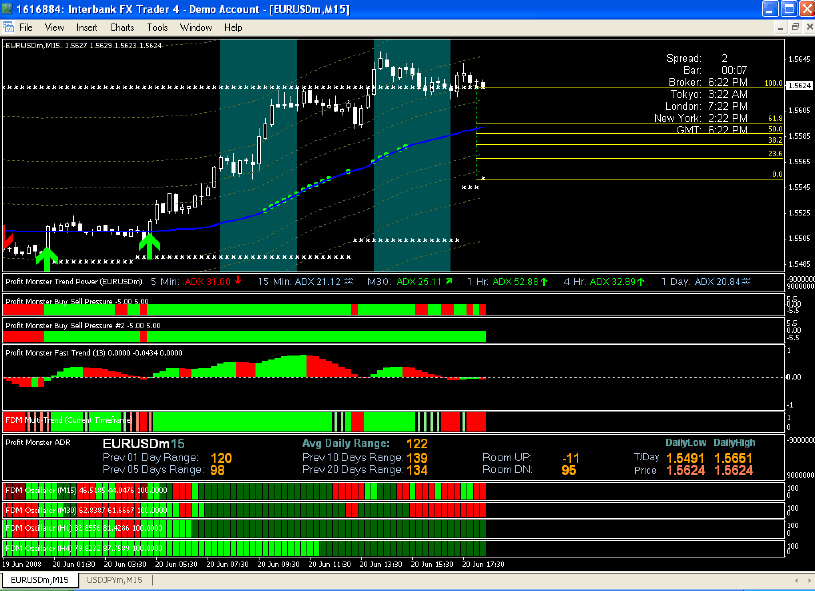Open the Insert menu
The width and height of the screenshot is (815, 591).
click(x=86, y=28)
